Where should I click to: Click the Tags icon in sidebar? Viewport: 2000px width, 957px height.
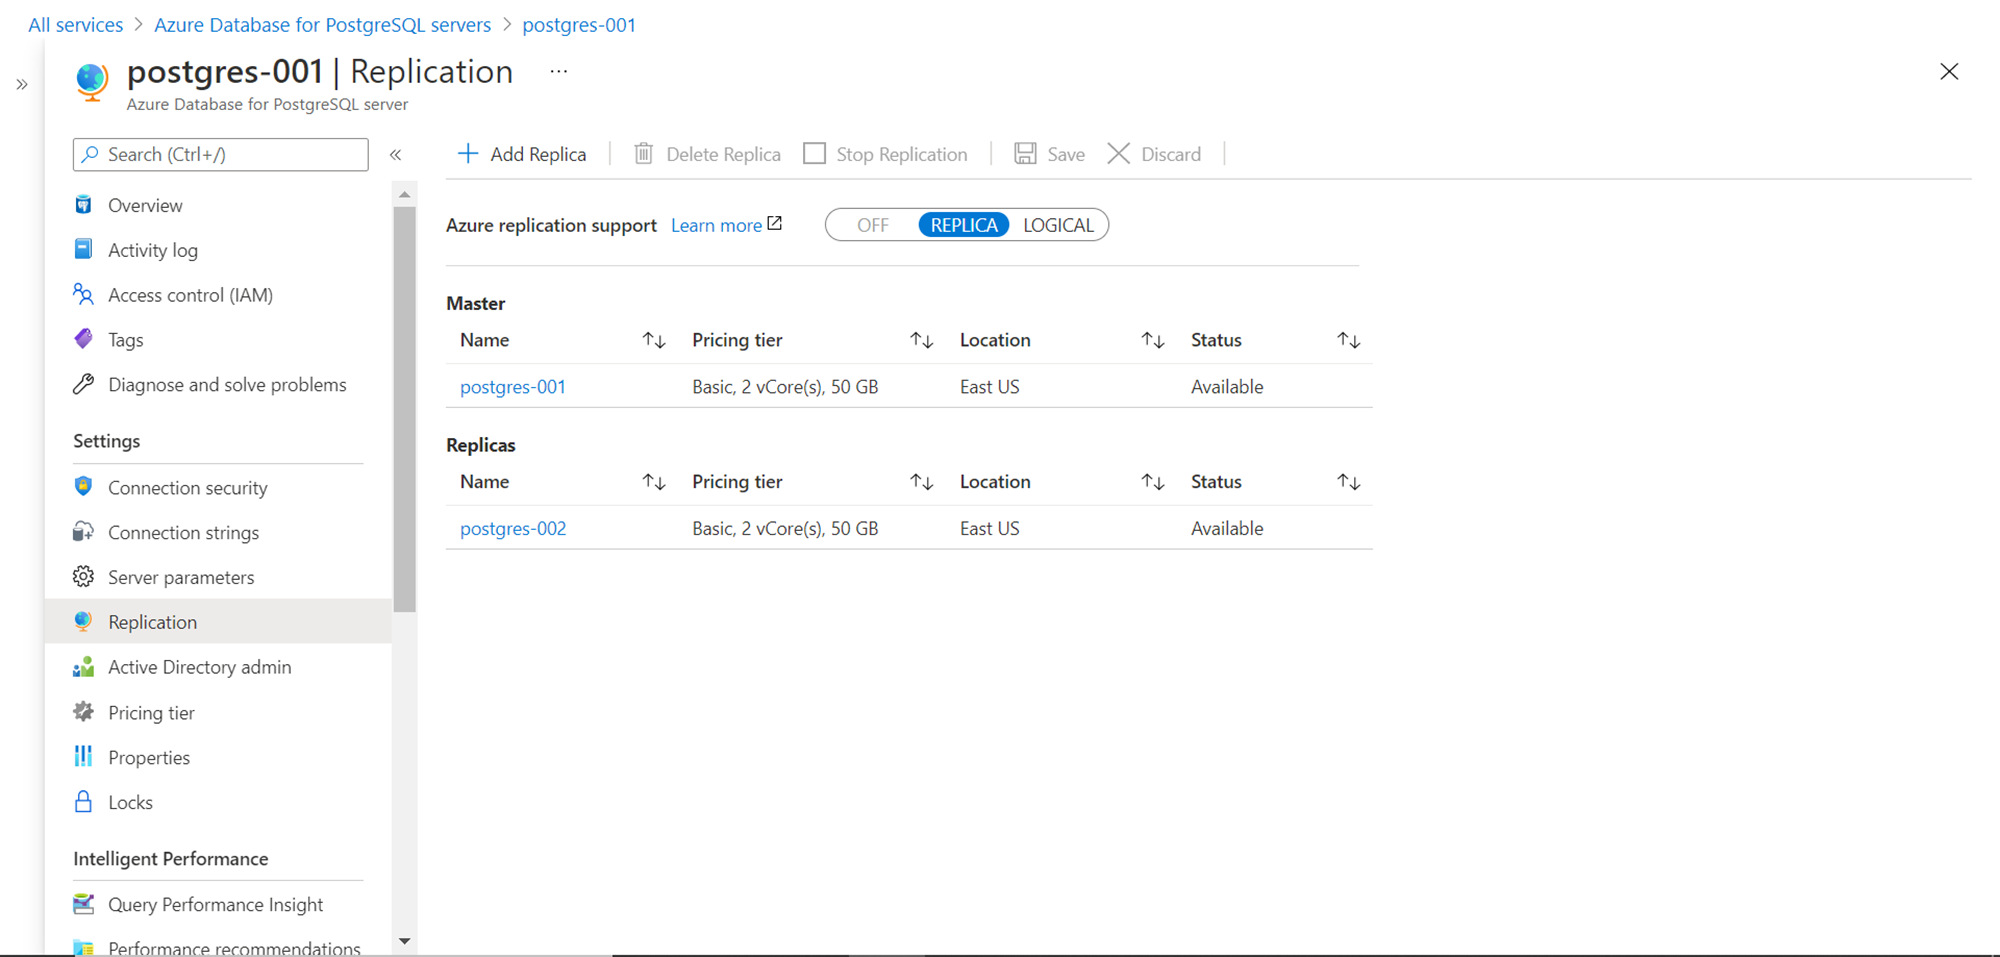point(84,339)
